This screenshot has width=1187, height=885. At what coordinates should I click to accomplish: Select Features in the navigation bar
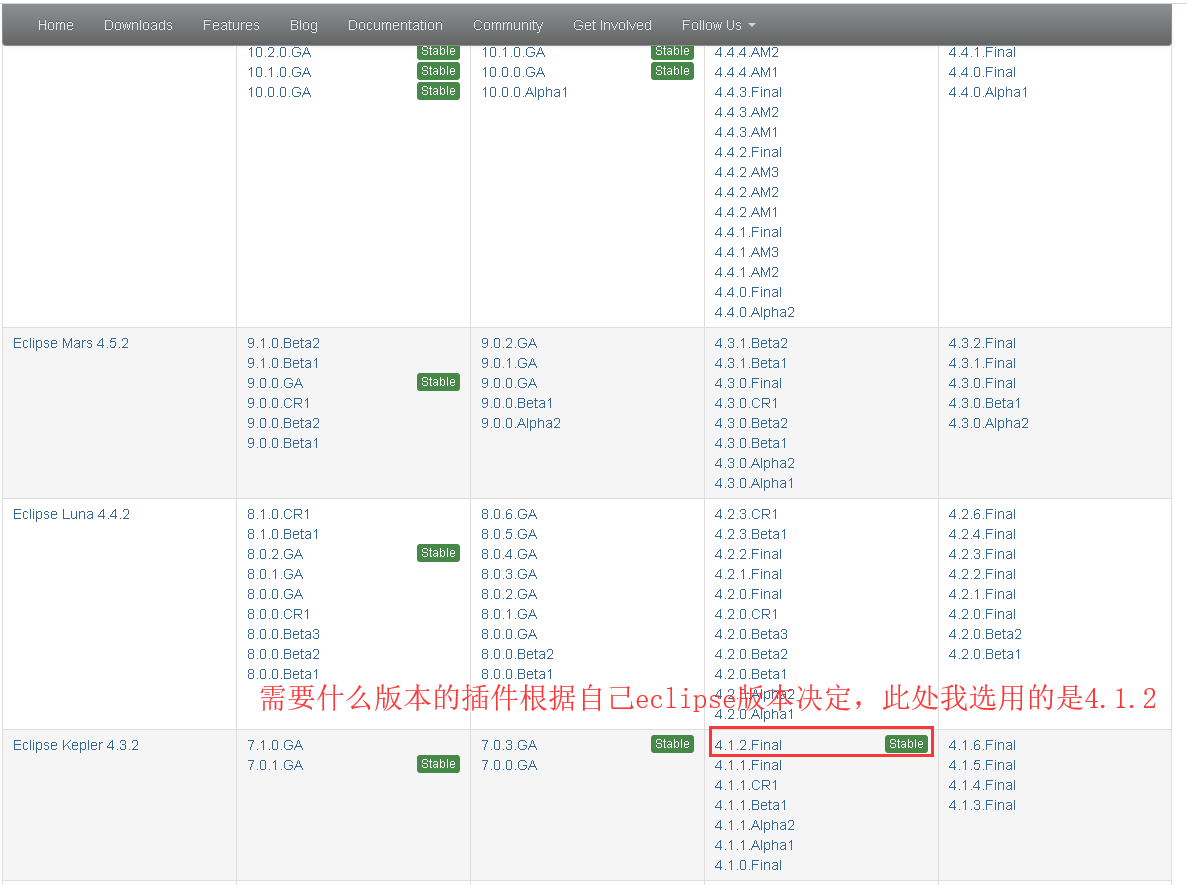(231, 25)
